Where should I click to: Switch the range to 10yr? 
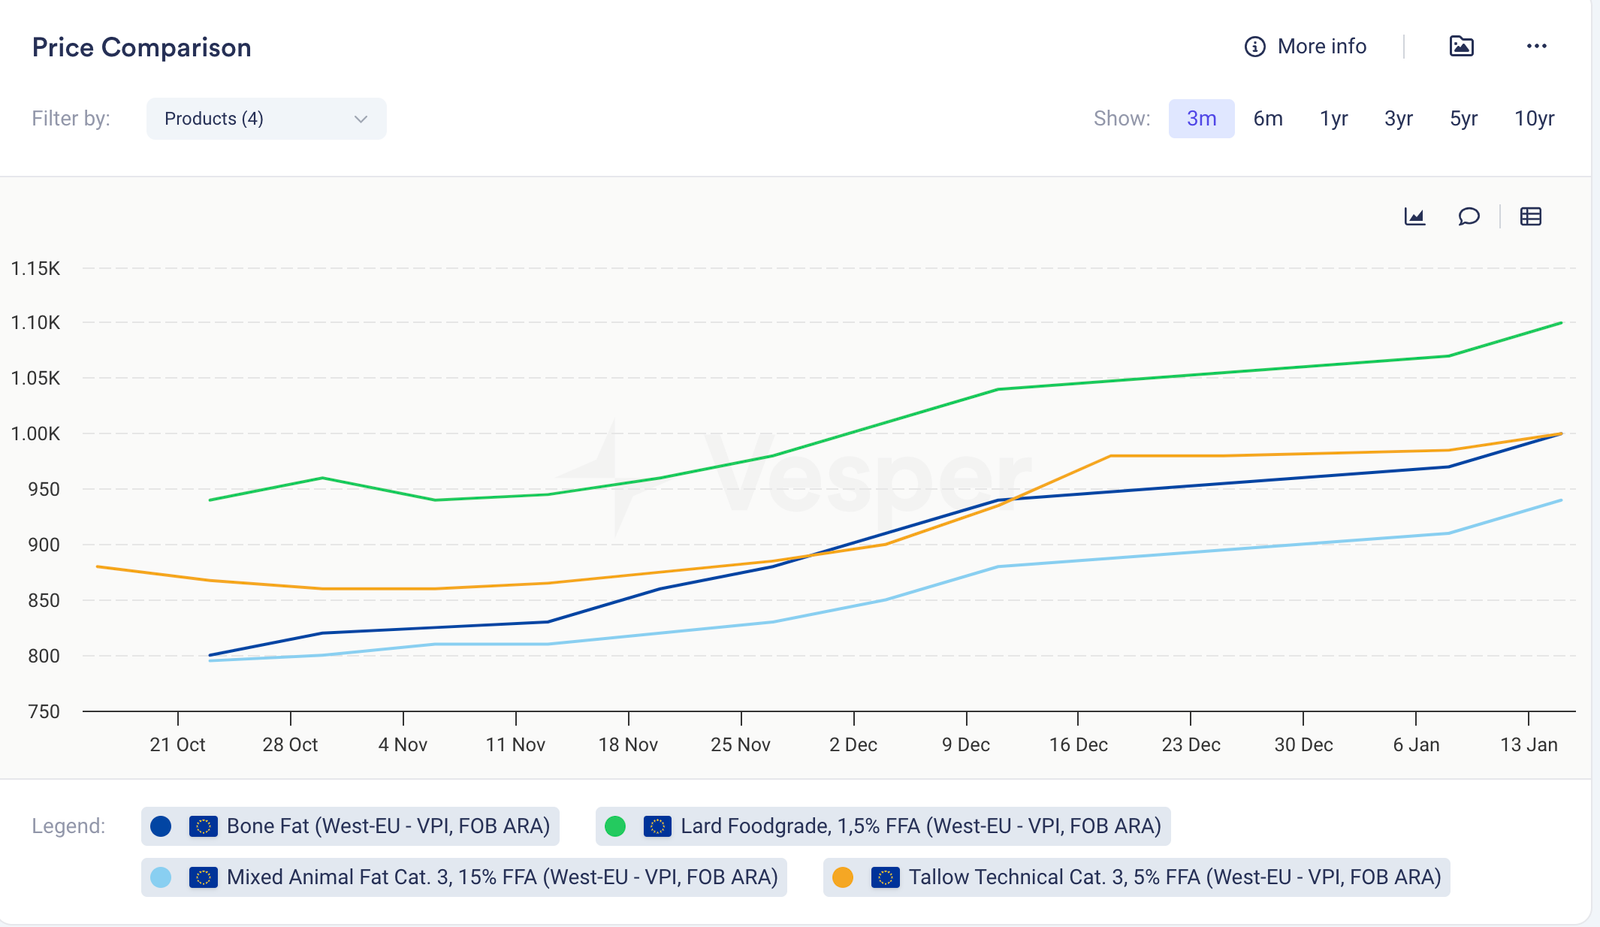(1533, 119)
